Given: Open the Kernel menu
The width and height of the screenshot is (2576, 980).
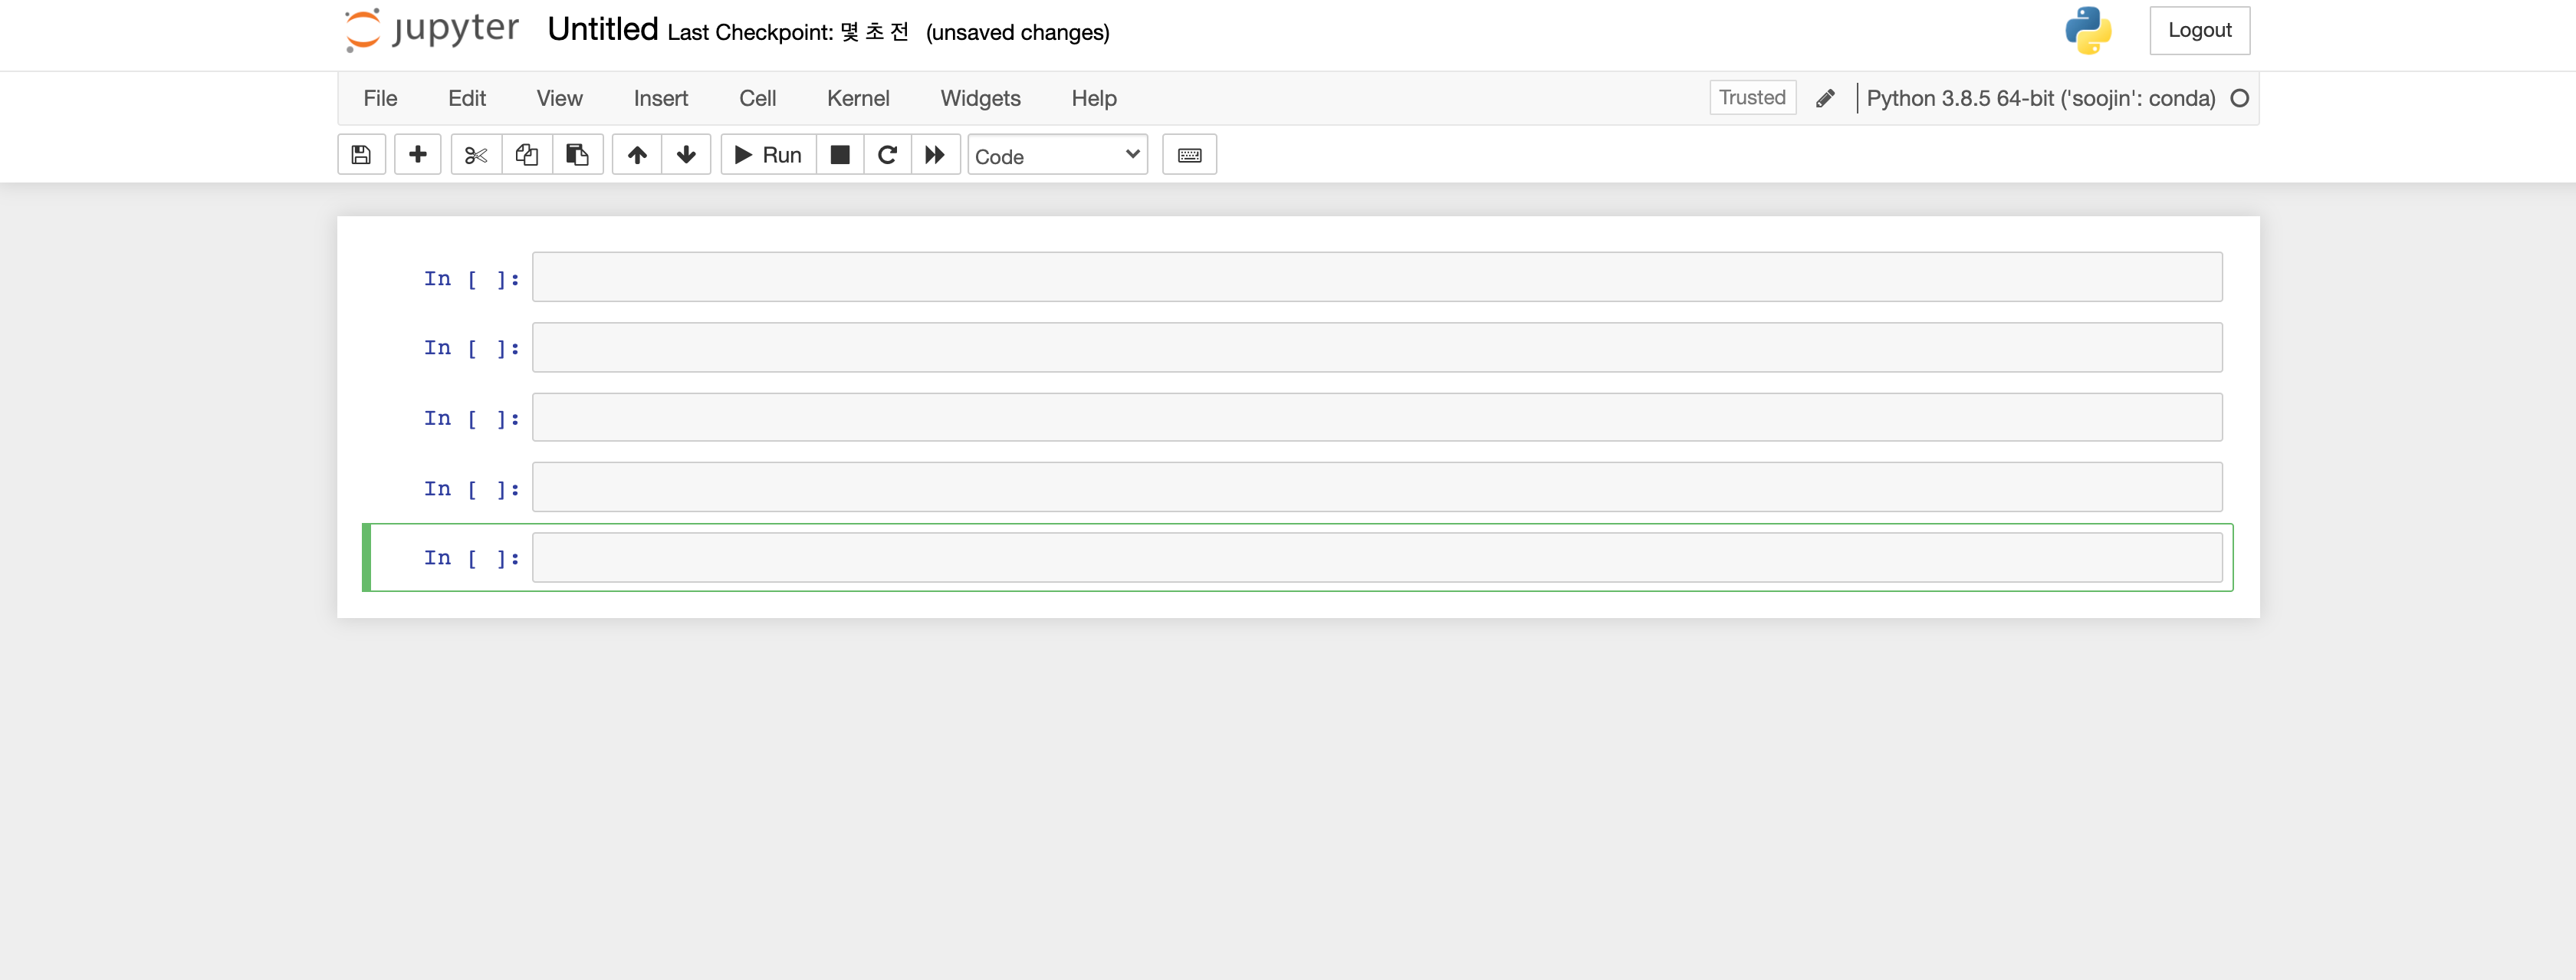Looking at the screenshot, I should coord(858,98).
